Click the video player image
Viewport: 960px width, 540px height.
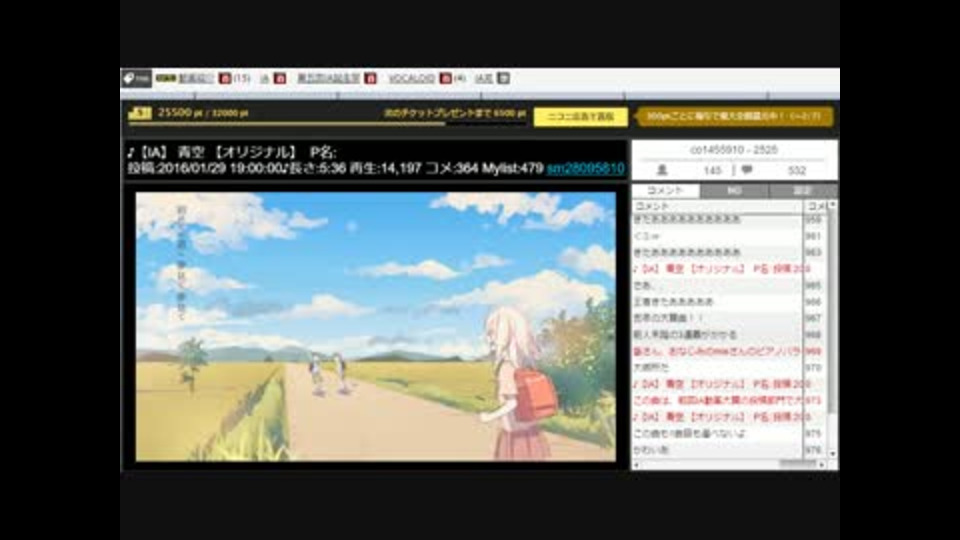tap(375, 326)
